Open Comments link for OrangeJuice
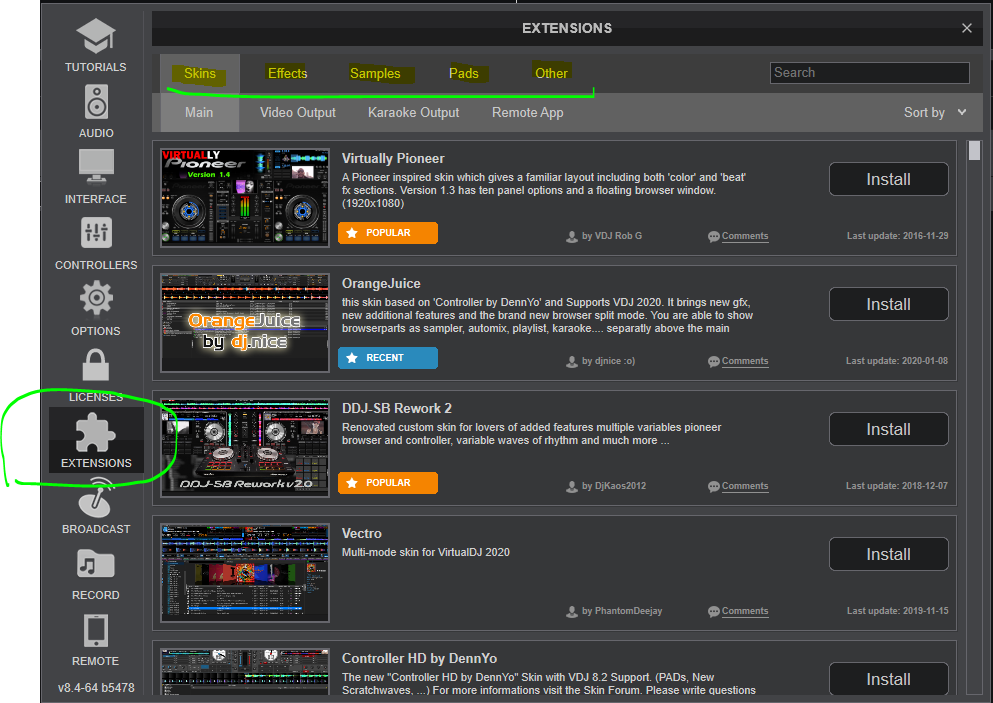The width and height of the screenshot is (993, 703). [x=745, y=361]
